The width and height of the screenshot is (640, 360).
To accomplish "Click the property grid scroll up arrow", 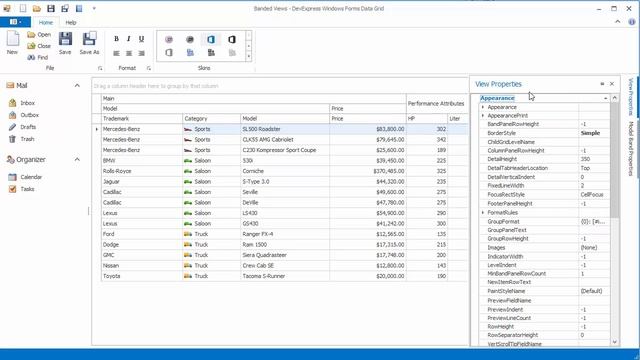I will (615, 98).
